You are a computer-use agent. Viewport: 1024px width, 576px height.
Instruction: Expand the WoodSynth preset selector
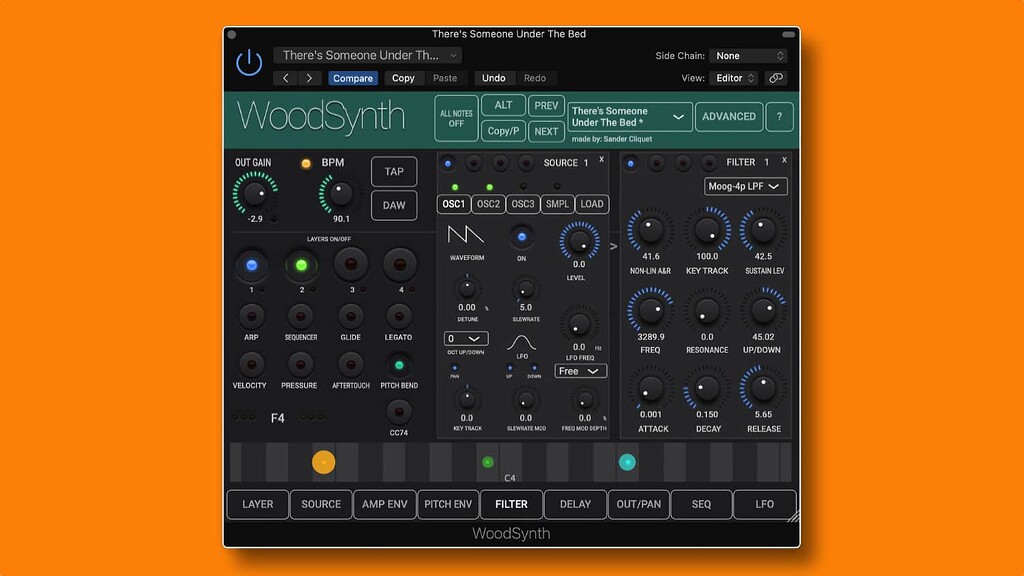click(x=630, y=117)
